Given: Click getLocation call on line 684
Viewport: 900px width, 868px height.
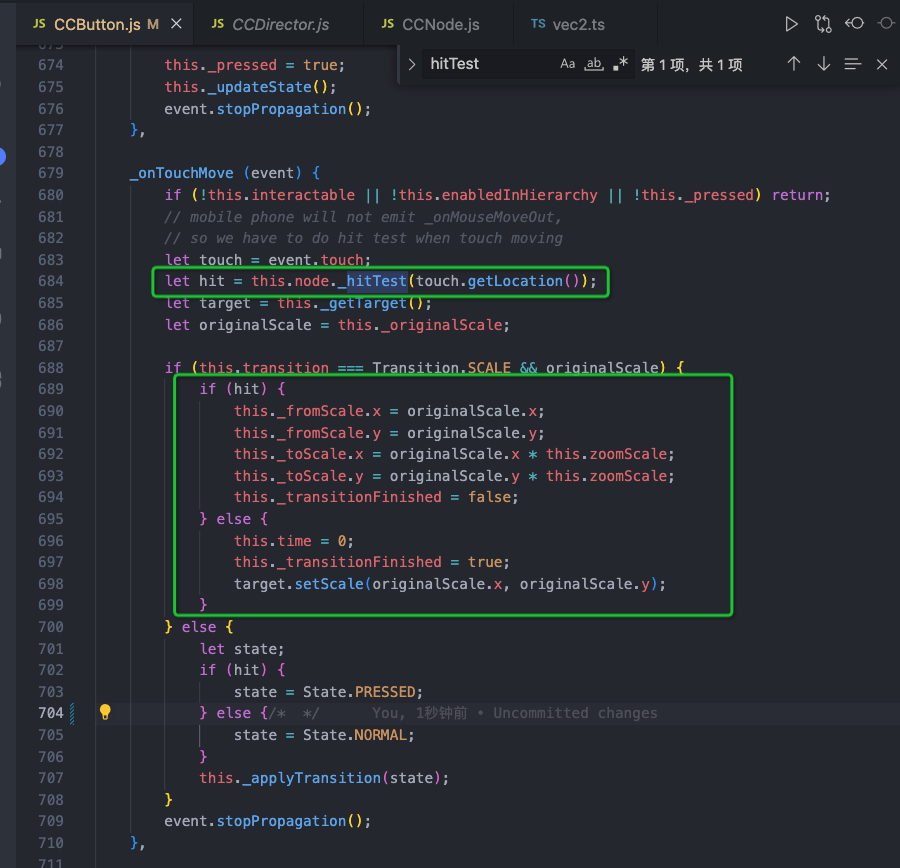Looking at the screenshot, I should pos(515,281).
